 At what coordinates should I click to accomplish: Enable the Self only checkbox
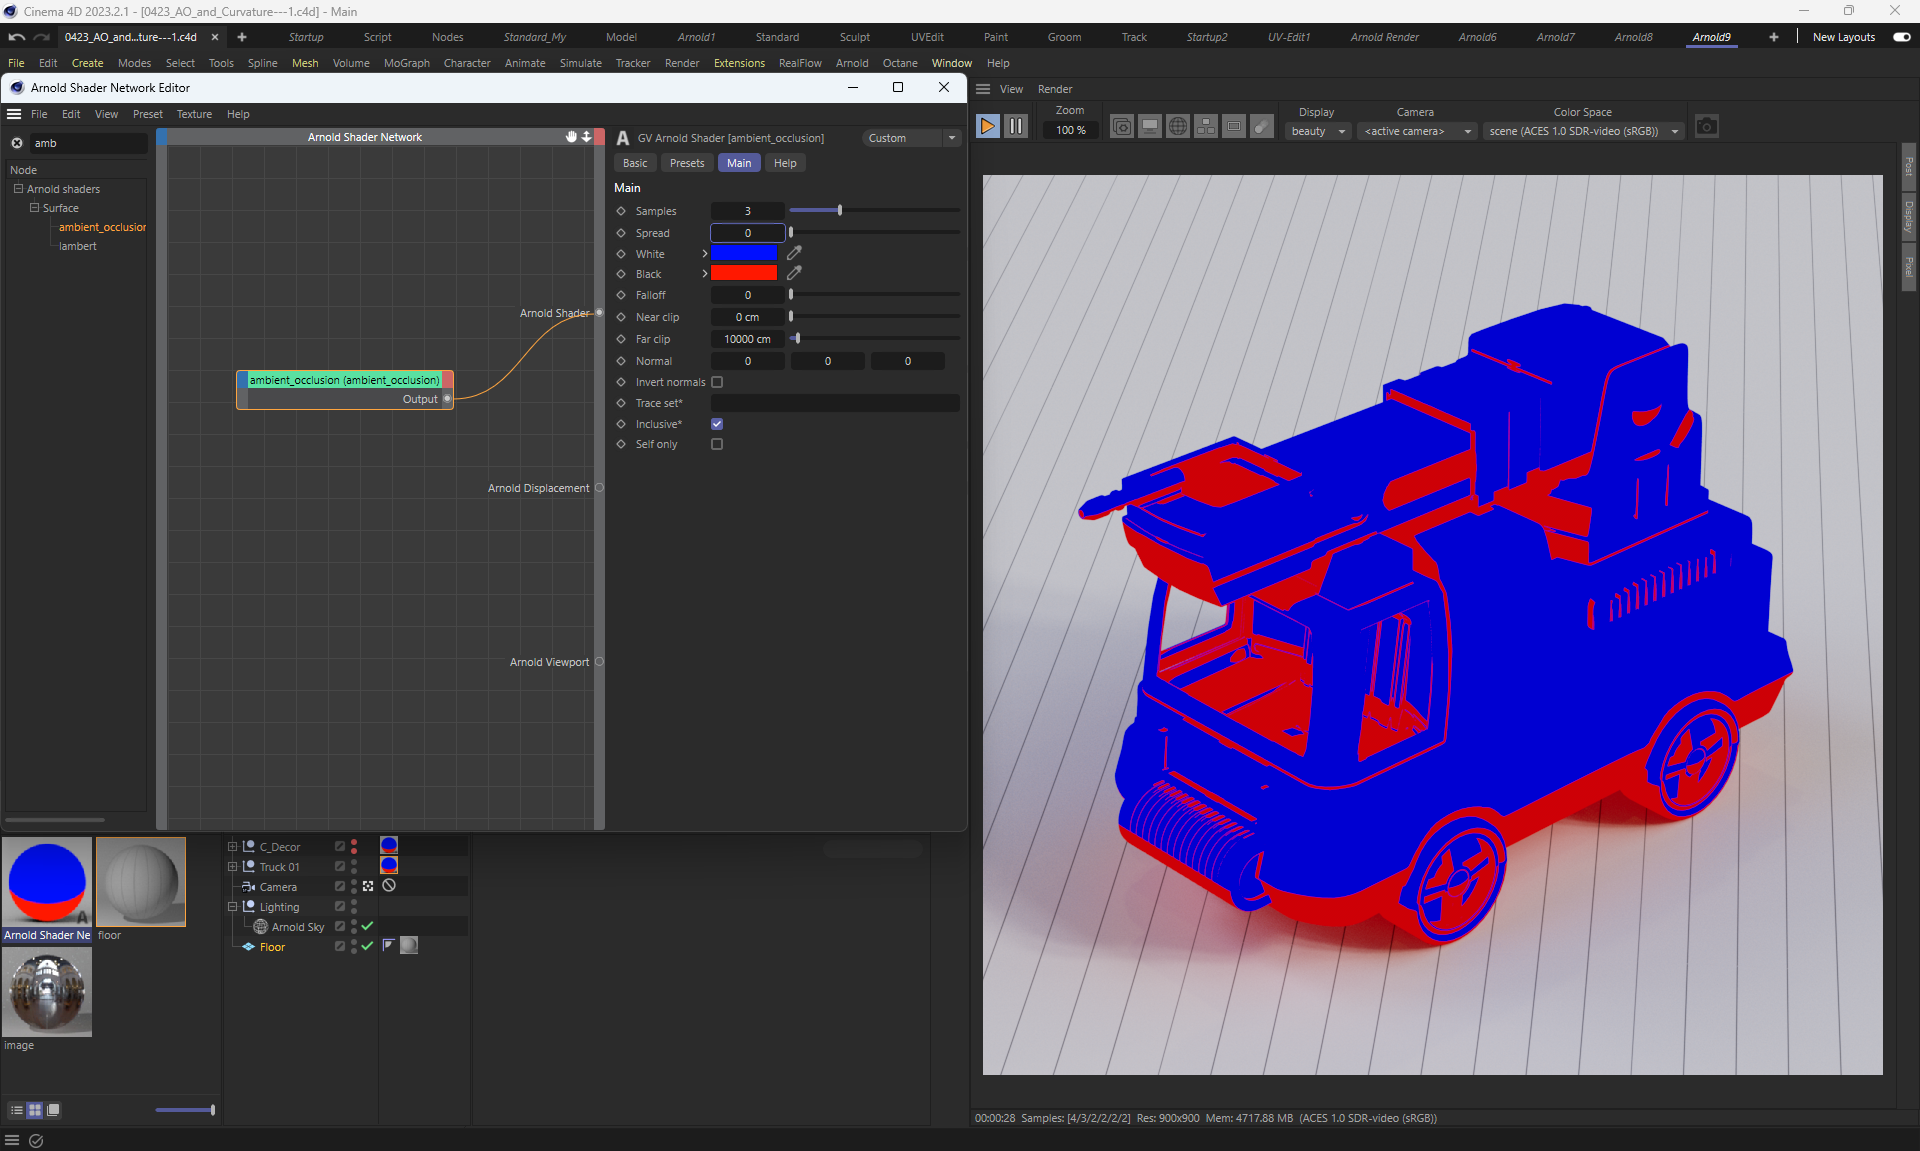pos(717,445)
